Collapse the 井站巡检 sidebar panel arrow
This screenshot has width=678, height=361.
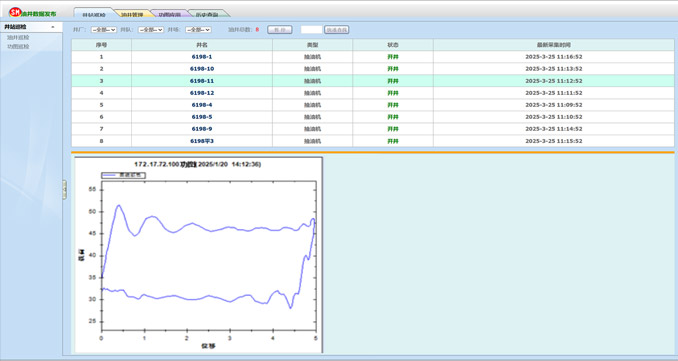coord(53,27)
